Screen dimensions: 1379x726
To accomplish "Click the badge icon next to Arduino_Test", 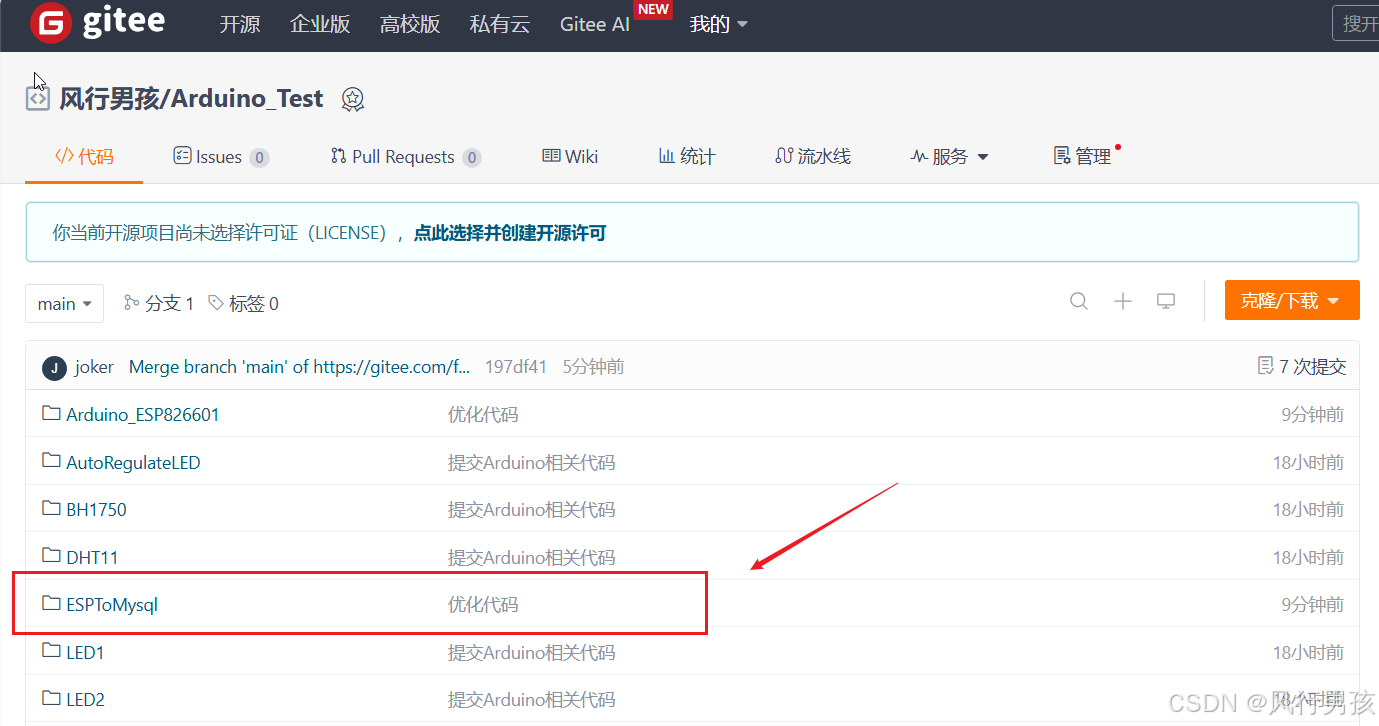I will click(x=352, y=99).
